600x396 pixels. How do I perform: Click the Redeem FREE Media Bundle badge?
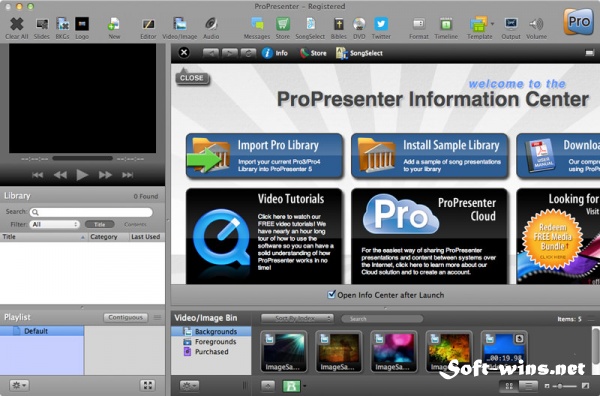(552, 238)
